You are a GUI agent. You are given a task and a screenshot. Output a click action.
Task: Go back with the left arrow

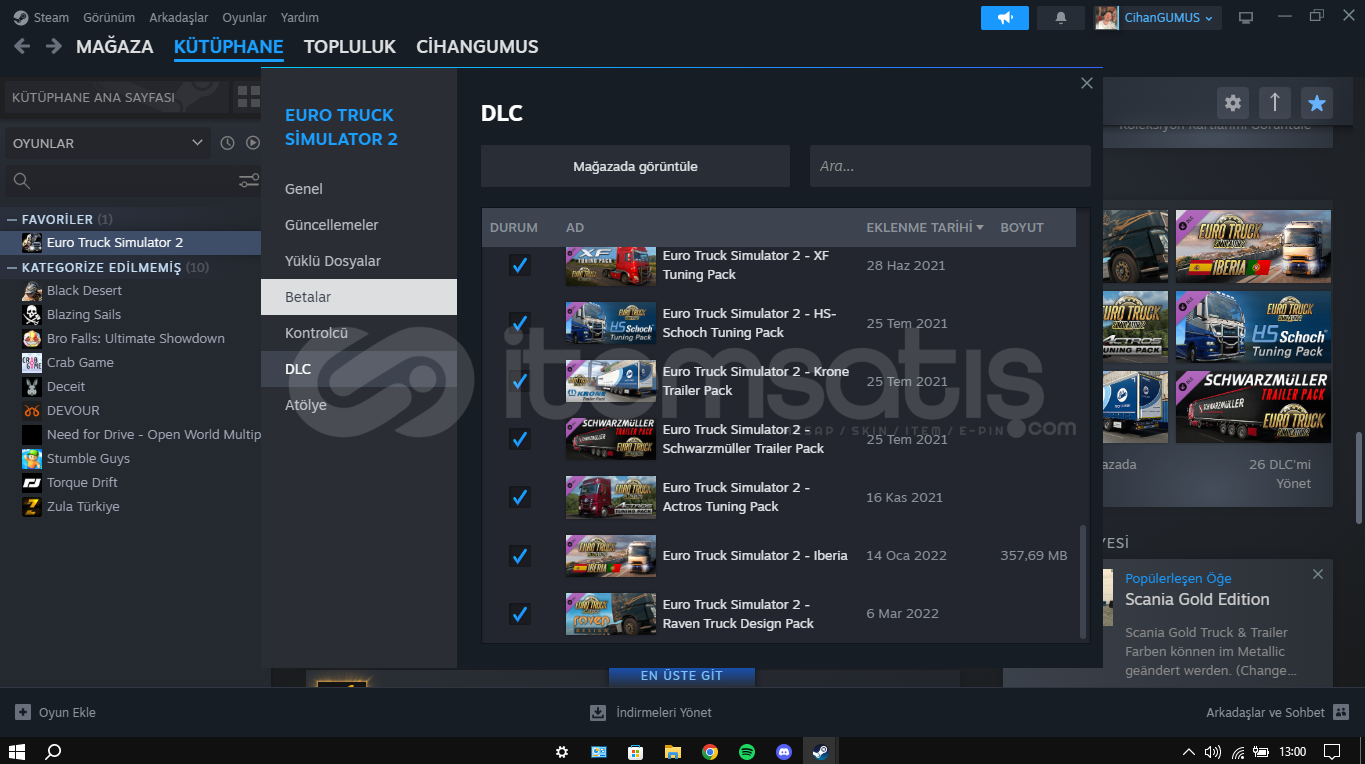(22, 46)
